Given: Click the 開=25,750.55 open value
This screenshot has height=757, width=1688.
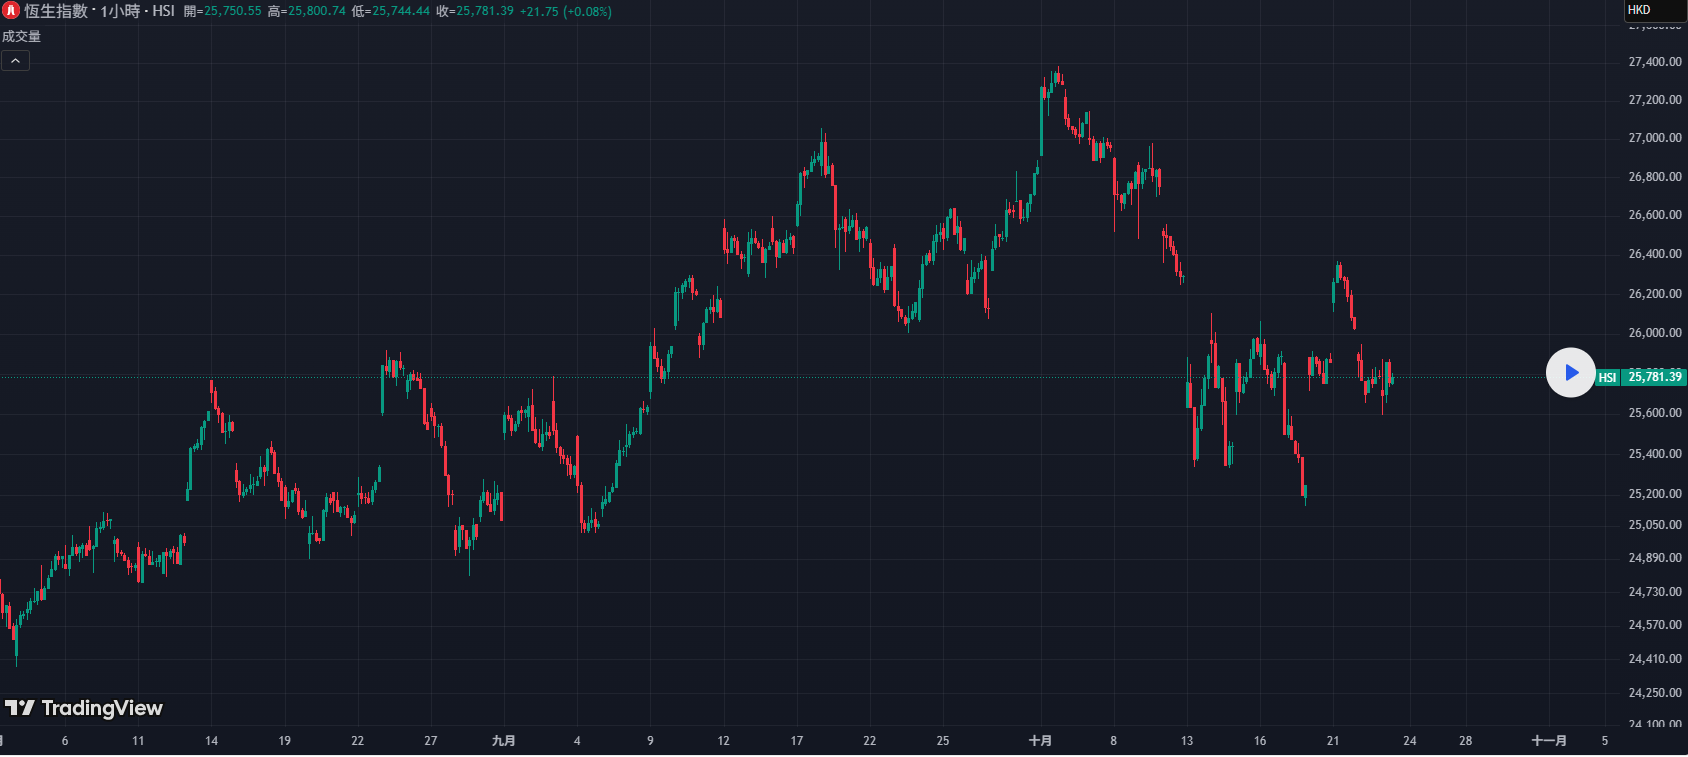Looking at the screenshot, I should [x=222, y=11].
